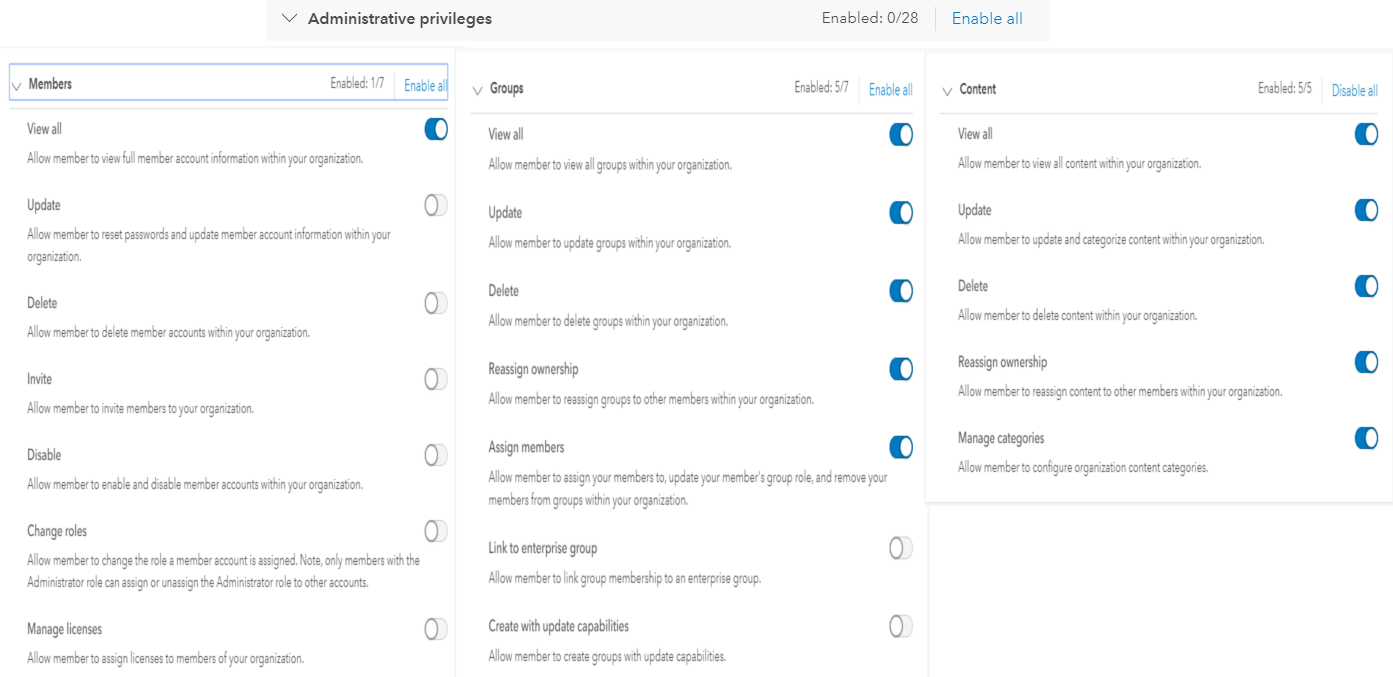Screen dimensions: 1393x677
Task: Collapse the Content section
Action: pyautogui.click(x=946, y=89)
